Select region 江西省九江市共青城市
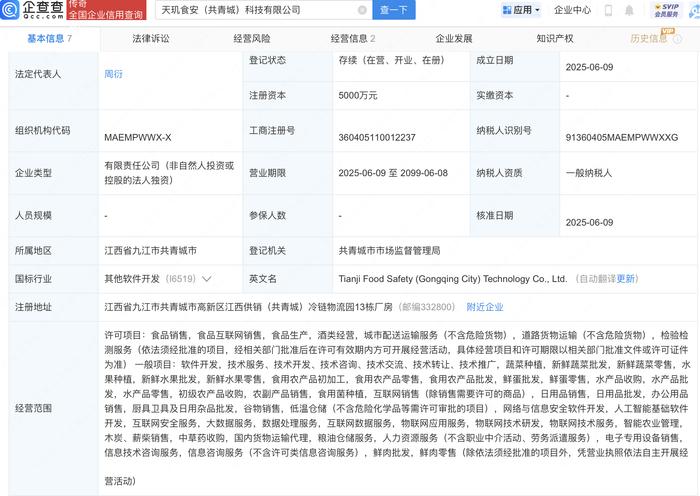700x496 pixels. [150, 251]
